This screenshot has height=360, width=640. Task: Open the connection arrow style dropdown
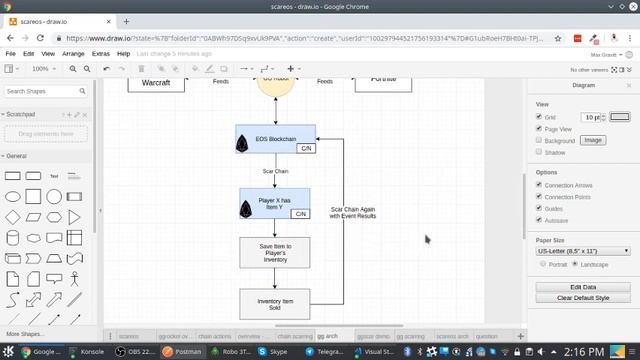pyautogui.click(x=247, y=69)
